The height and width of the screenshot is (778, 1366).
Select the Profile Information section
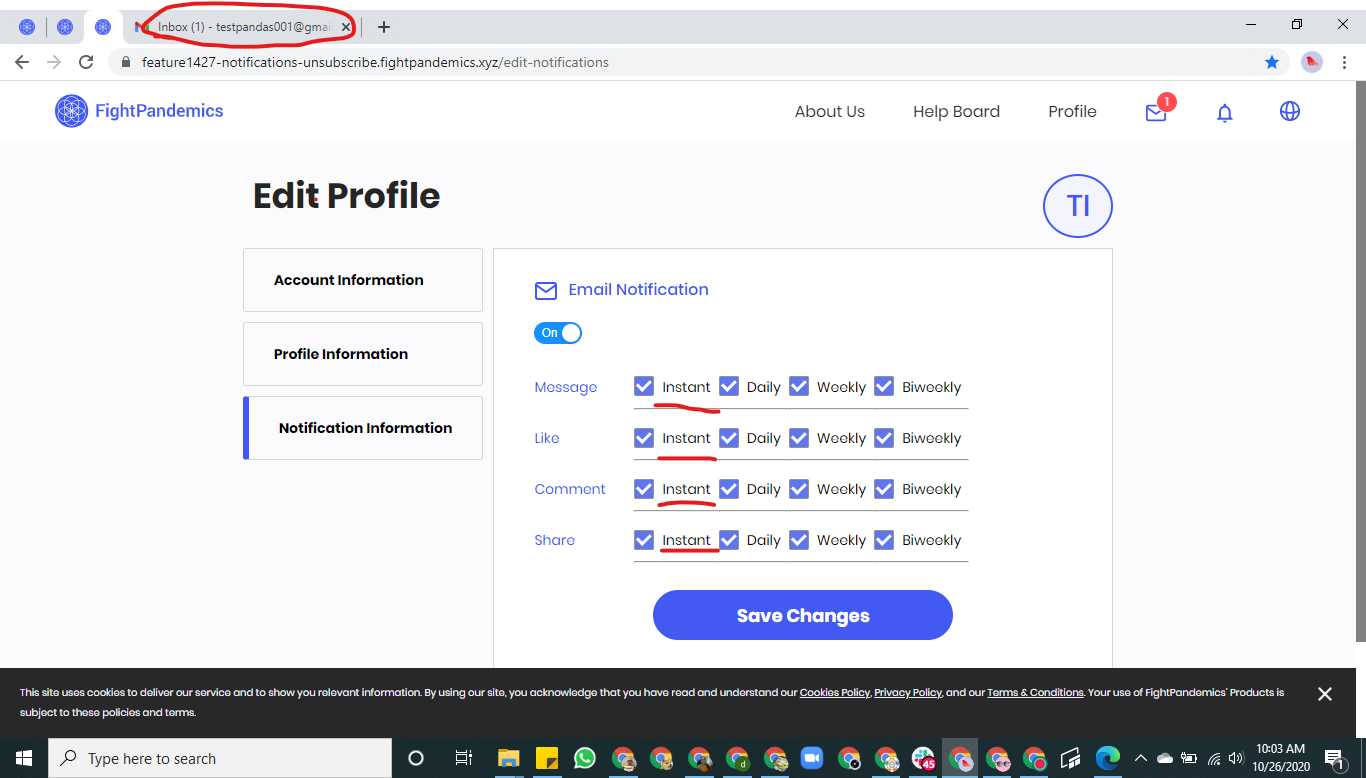coord(363,354)
